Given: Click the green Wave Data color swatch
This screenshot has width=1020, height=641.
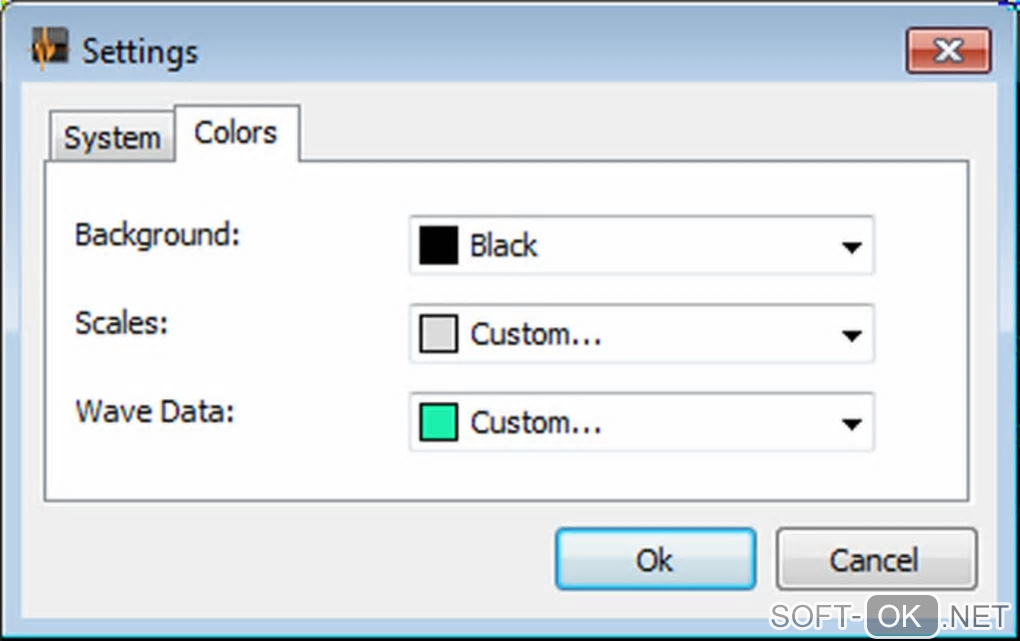Looking at the screenshot, I should [x=438, y=422].
